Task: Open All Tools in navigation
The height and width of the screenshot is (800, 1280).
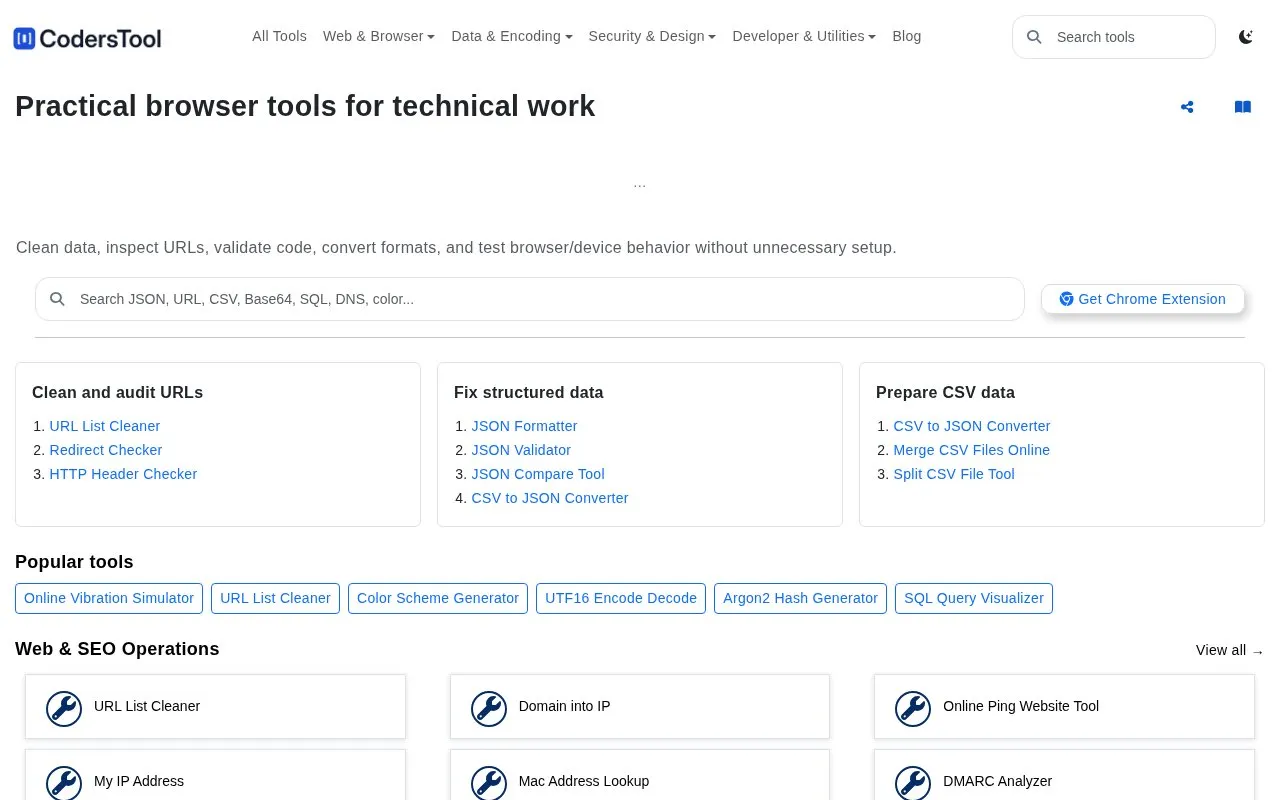Action: [279, 36]
